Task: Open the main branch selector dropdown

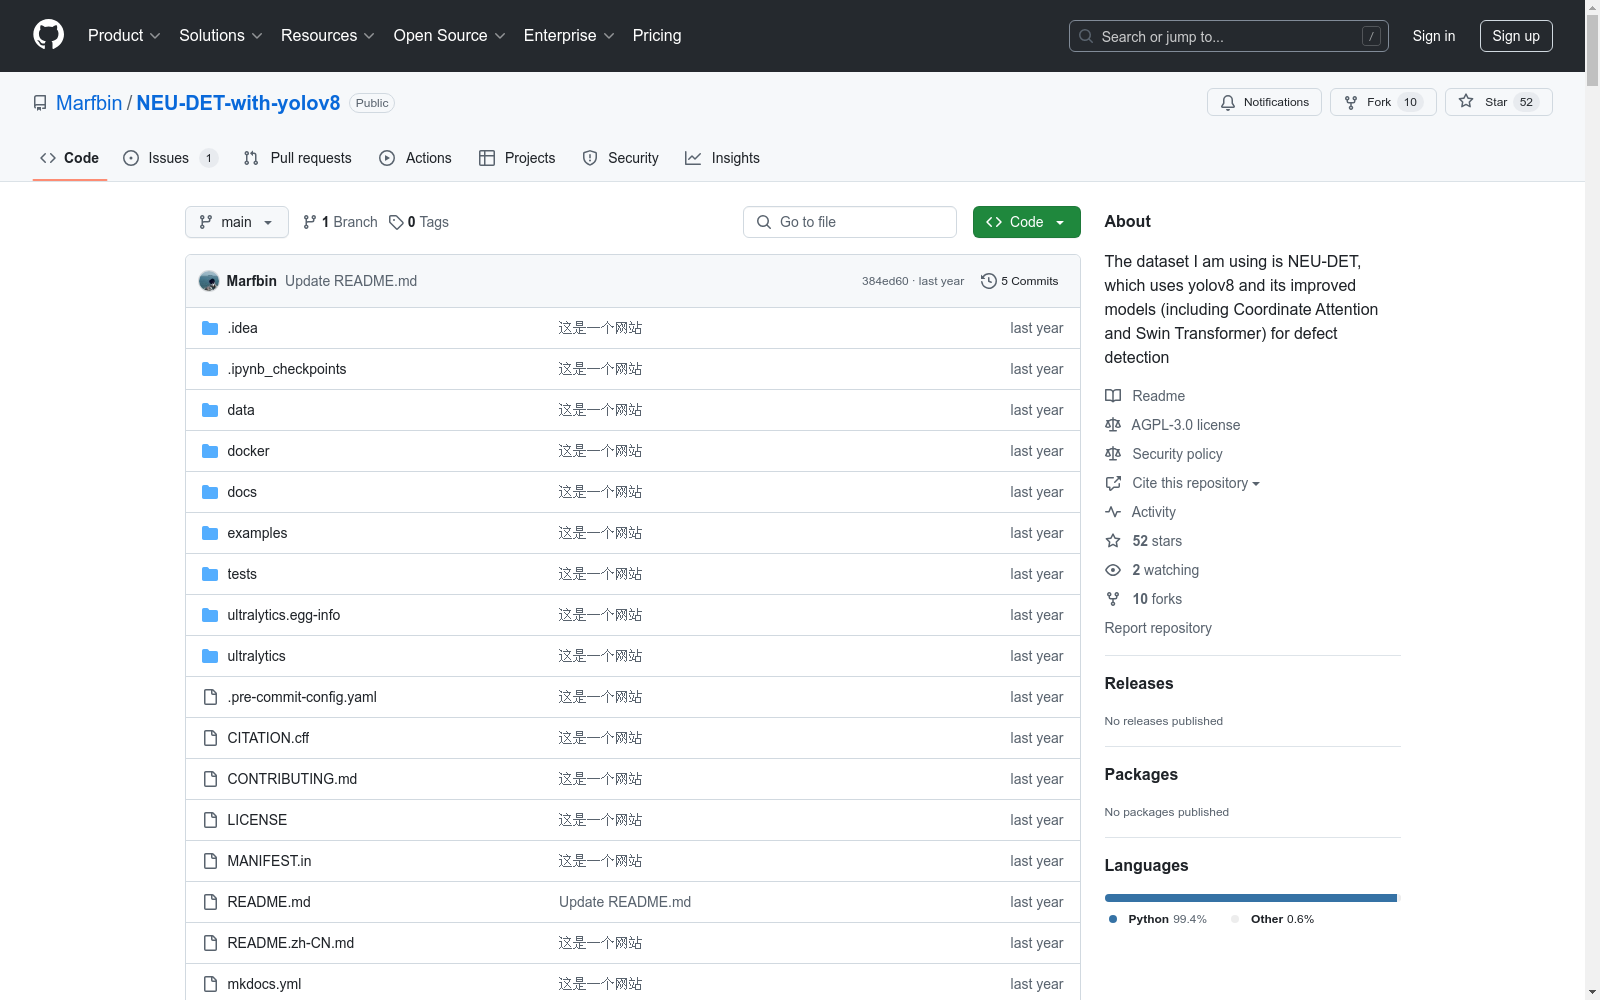Action: pos(237,222)
